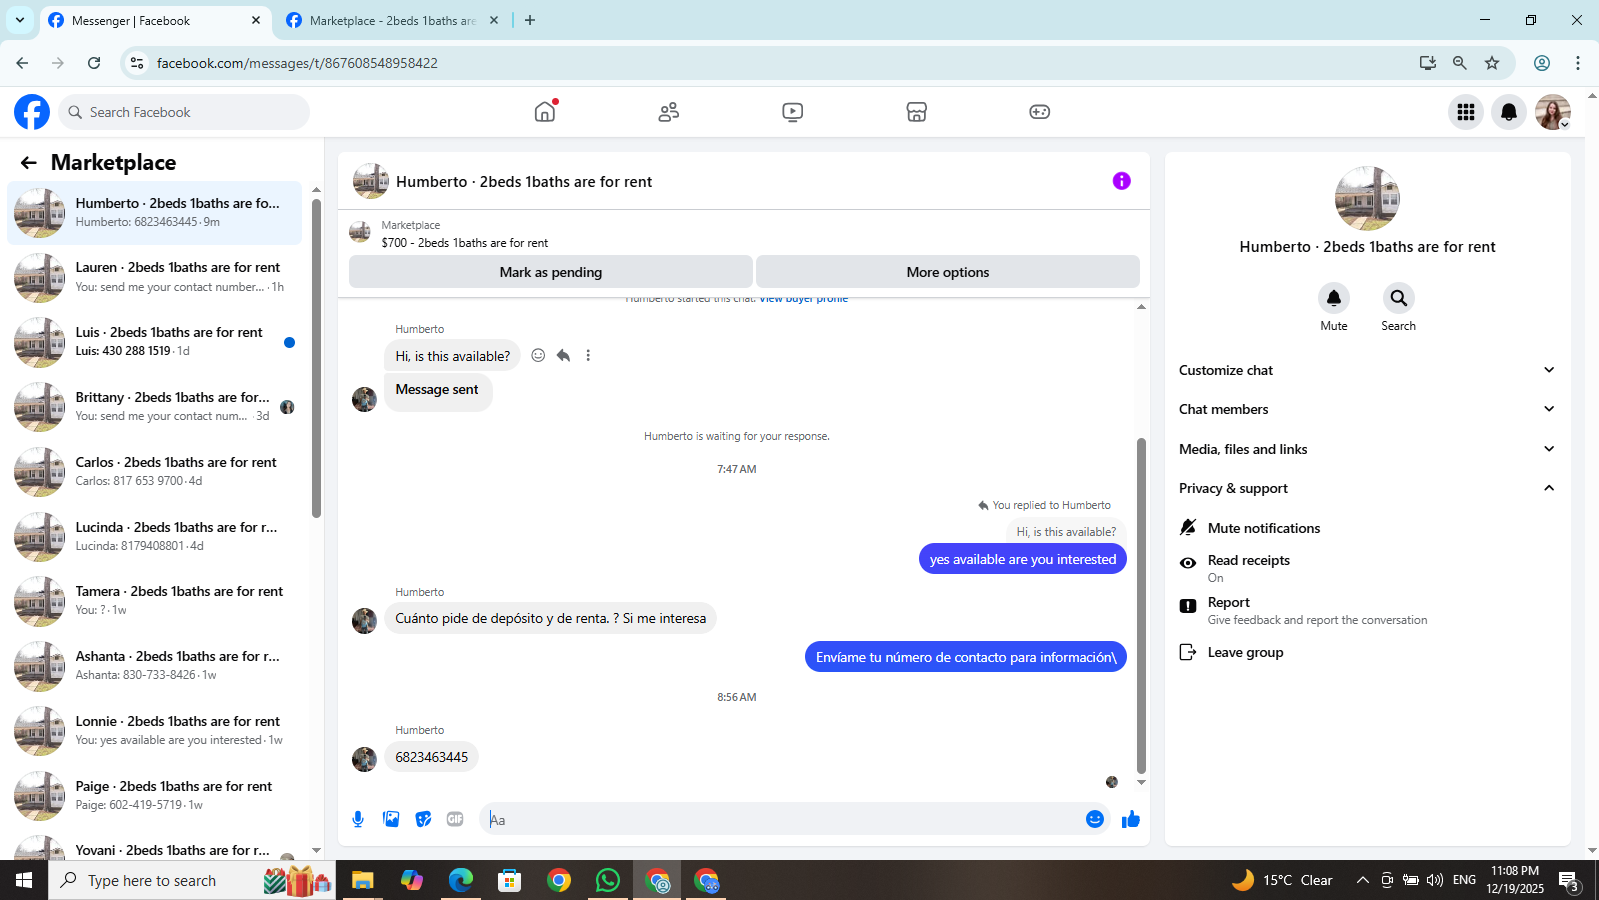Reload the page using the refresh icon
This screenshot has height=900, width=1599.
coord(94,63)
